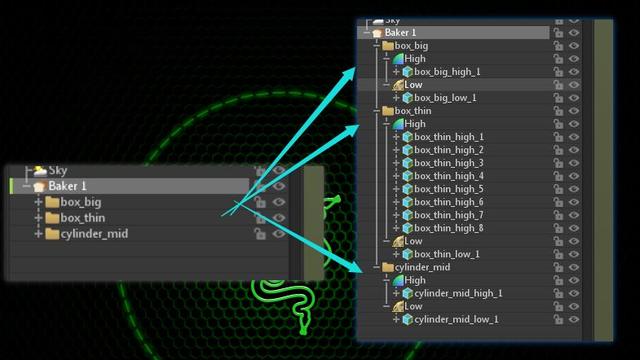Toggle lock on box_big_high_1 row
This screenshot has height=360, width=640.
click(x=558, y=72)
